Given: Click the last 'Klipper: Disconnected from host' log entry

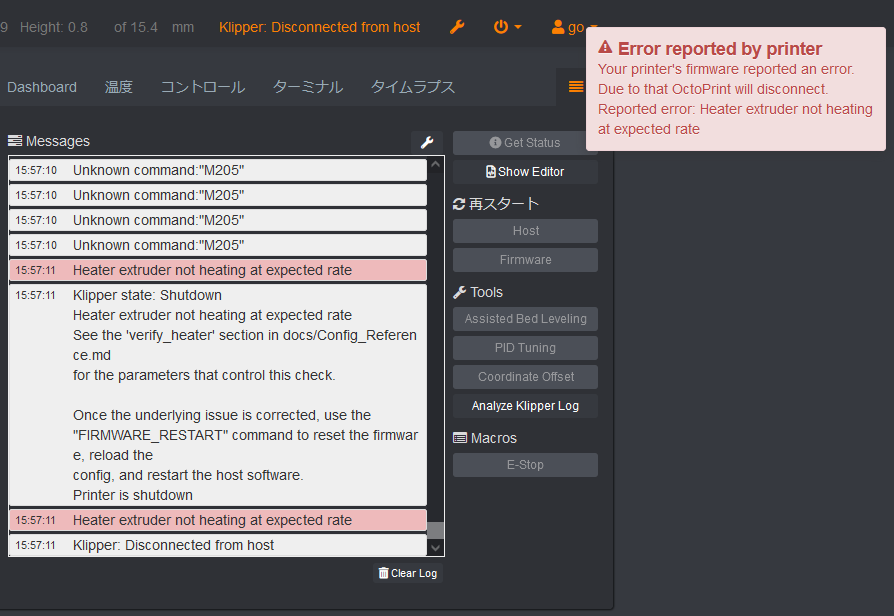Looking at the screenshot, I should (x=218, y=545).
